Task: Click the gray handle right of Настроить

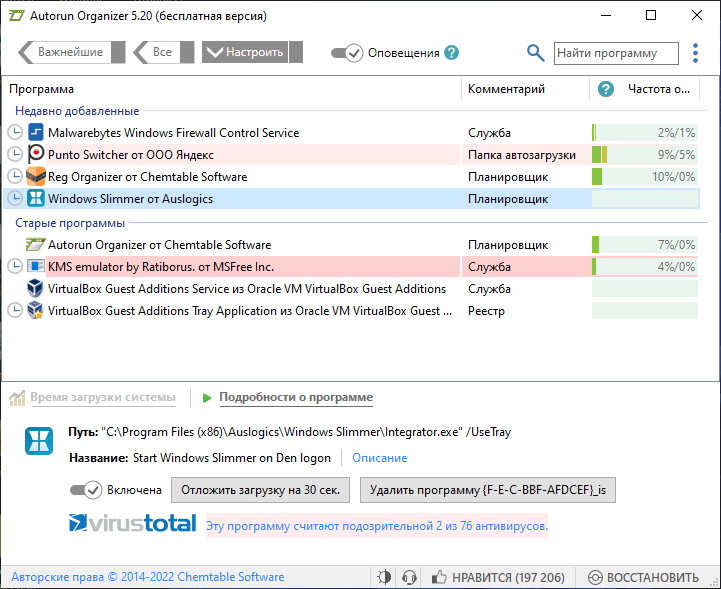Action: tap(296, 52)
